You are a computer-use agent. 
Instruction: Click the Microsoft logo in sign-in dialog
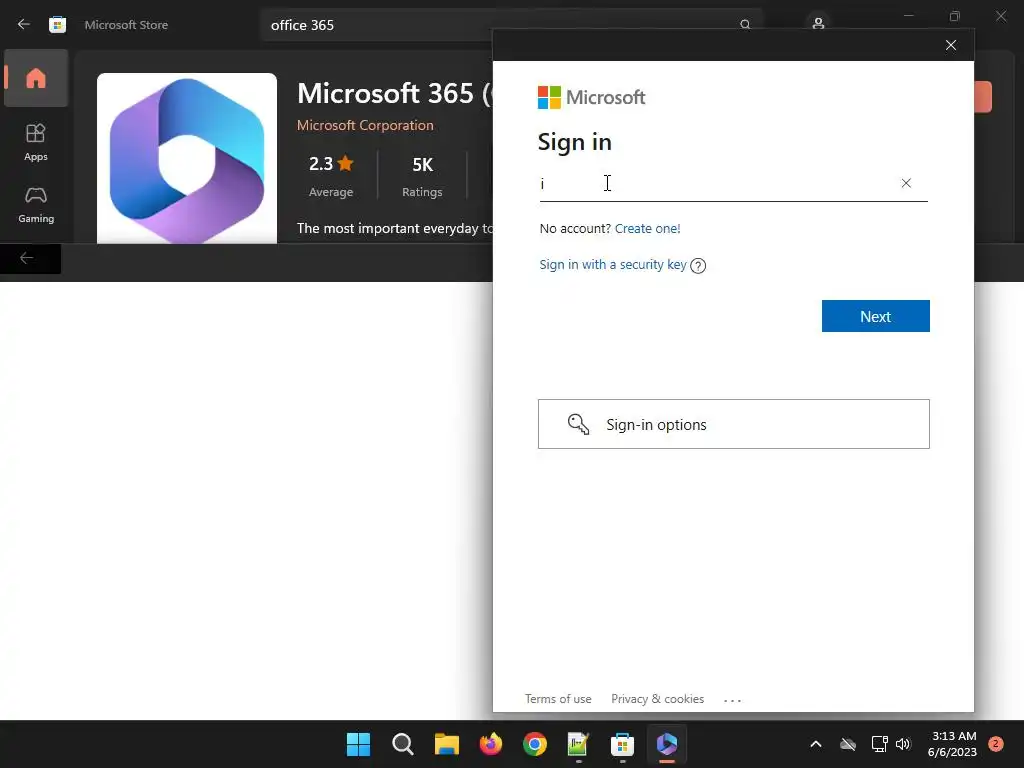tap(591, 97)
